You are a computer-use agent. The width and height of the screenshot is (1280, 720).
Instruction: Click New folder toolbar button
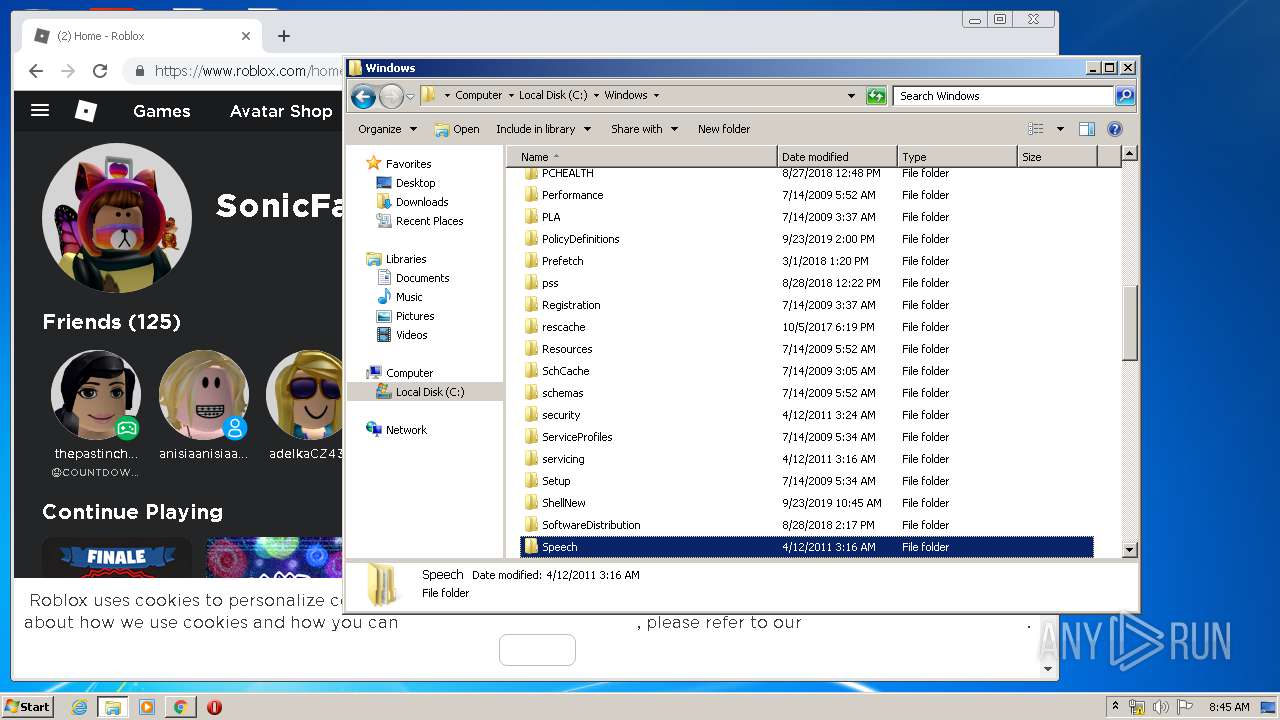point(724,129)
